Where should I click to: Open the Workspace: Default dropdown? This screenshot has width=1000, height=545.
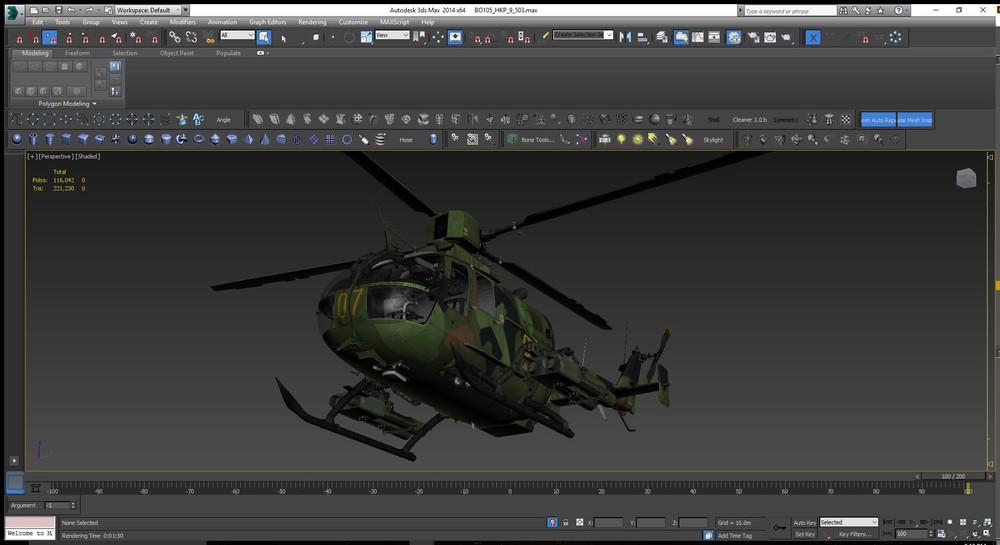[x=147, y=9]
